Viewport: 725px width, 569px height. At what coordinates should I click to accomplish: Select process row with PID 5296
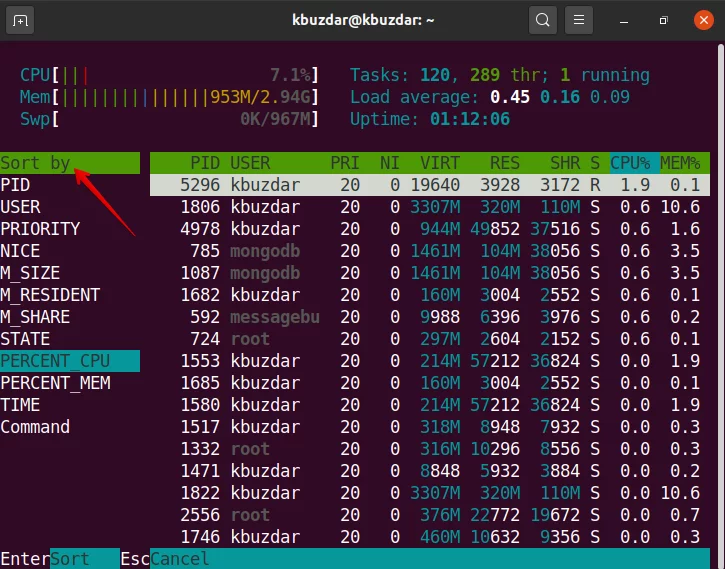coord(430,185)
